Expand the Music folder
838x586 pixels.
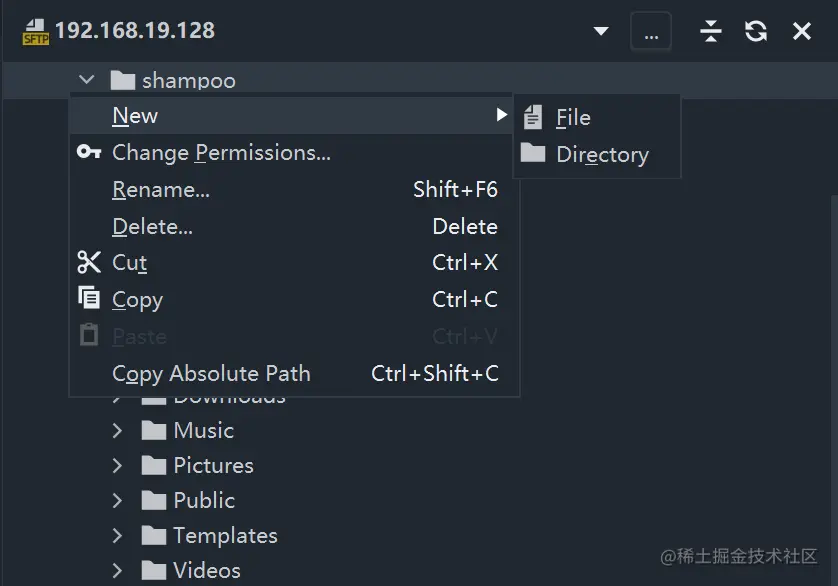[117, 430]
